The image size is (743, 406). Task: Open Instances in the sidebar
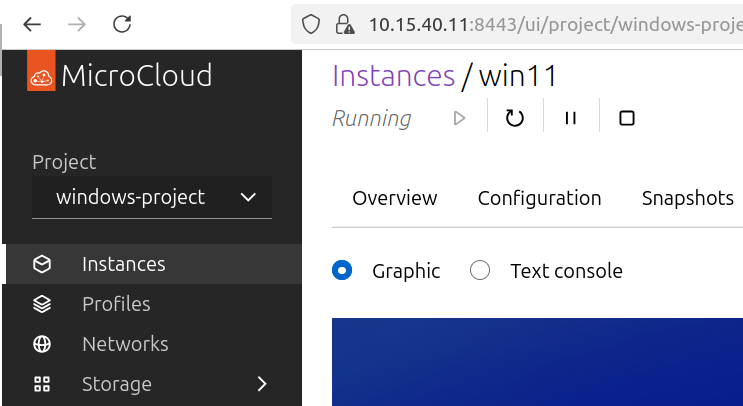pos(154,264)
